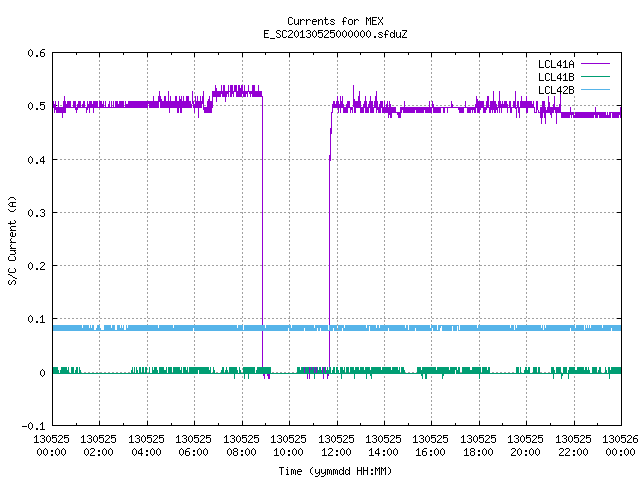Viewport: 640px width, 480px height.
Task: Click the x-axis tick 130526 00:00
Action: (620, 446)
